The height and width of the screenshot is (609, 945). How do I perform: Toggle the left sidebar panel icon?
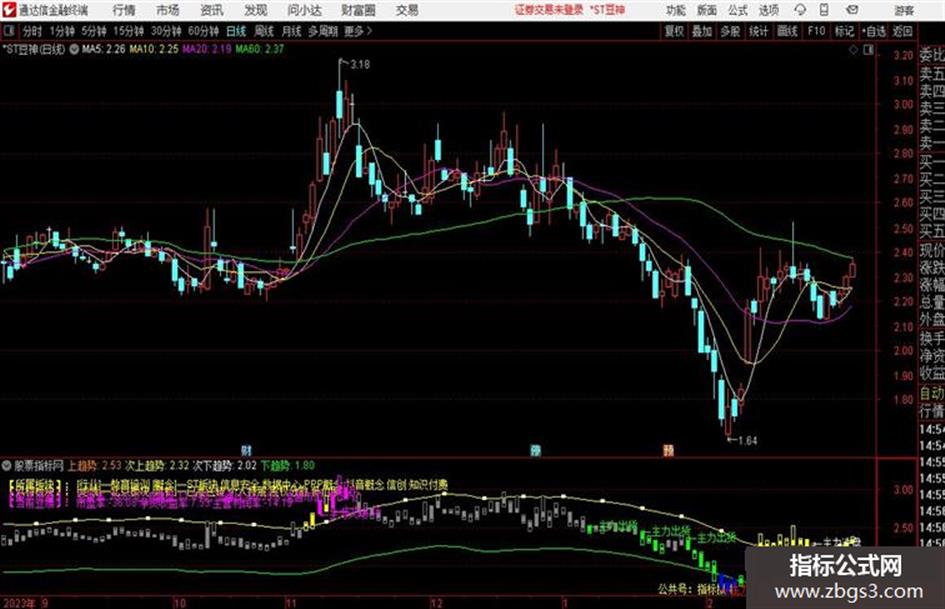click(9, 31)
